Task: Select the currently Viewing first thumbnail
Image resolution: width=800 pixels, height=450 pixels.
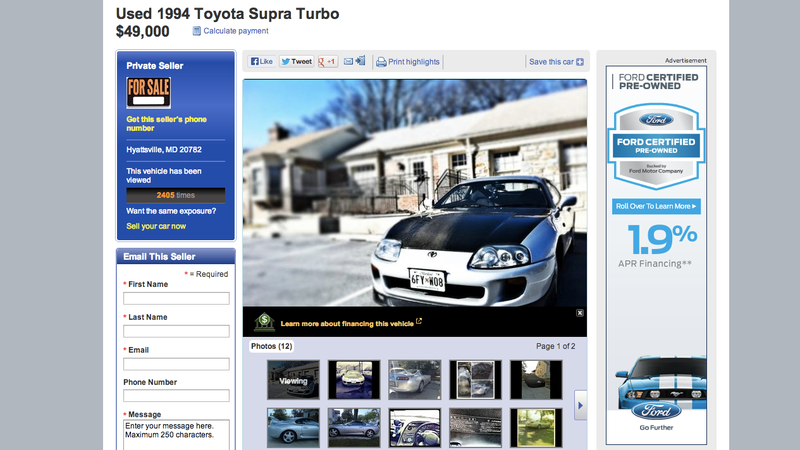Action: point(293,380)
